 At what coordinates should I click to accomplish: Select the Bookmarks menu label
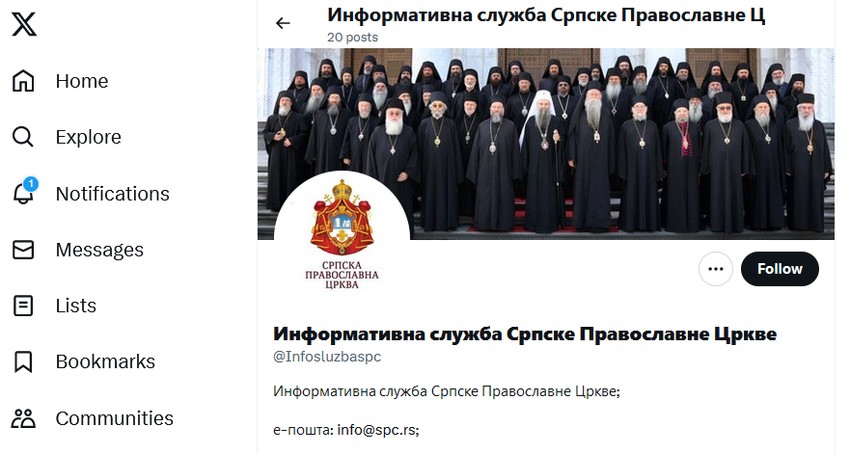(x=106, y=362)
